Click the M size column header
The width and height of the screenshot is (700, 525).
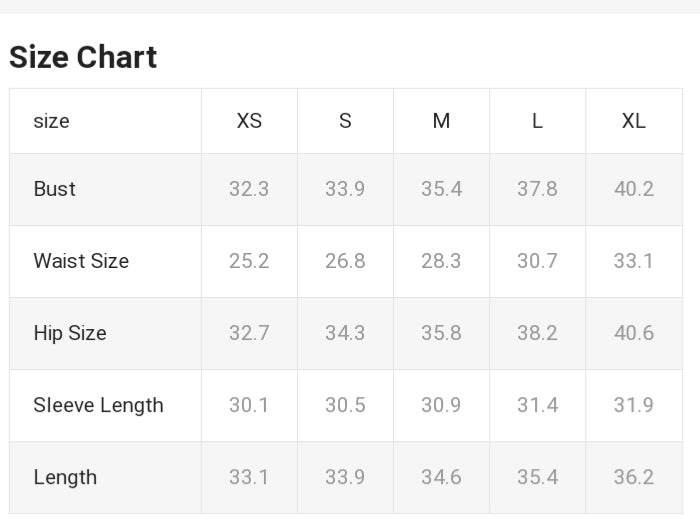[x=441, y=121]
